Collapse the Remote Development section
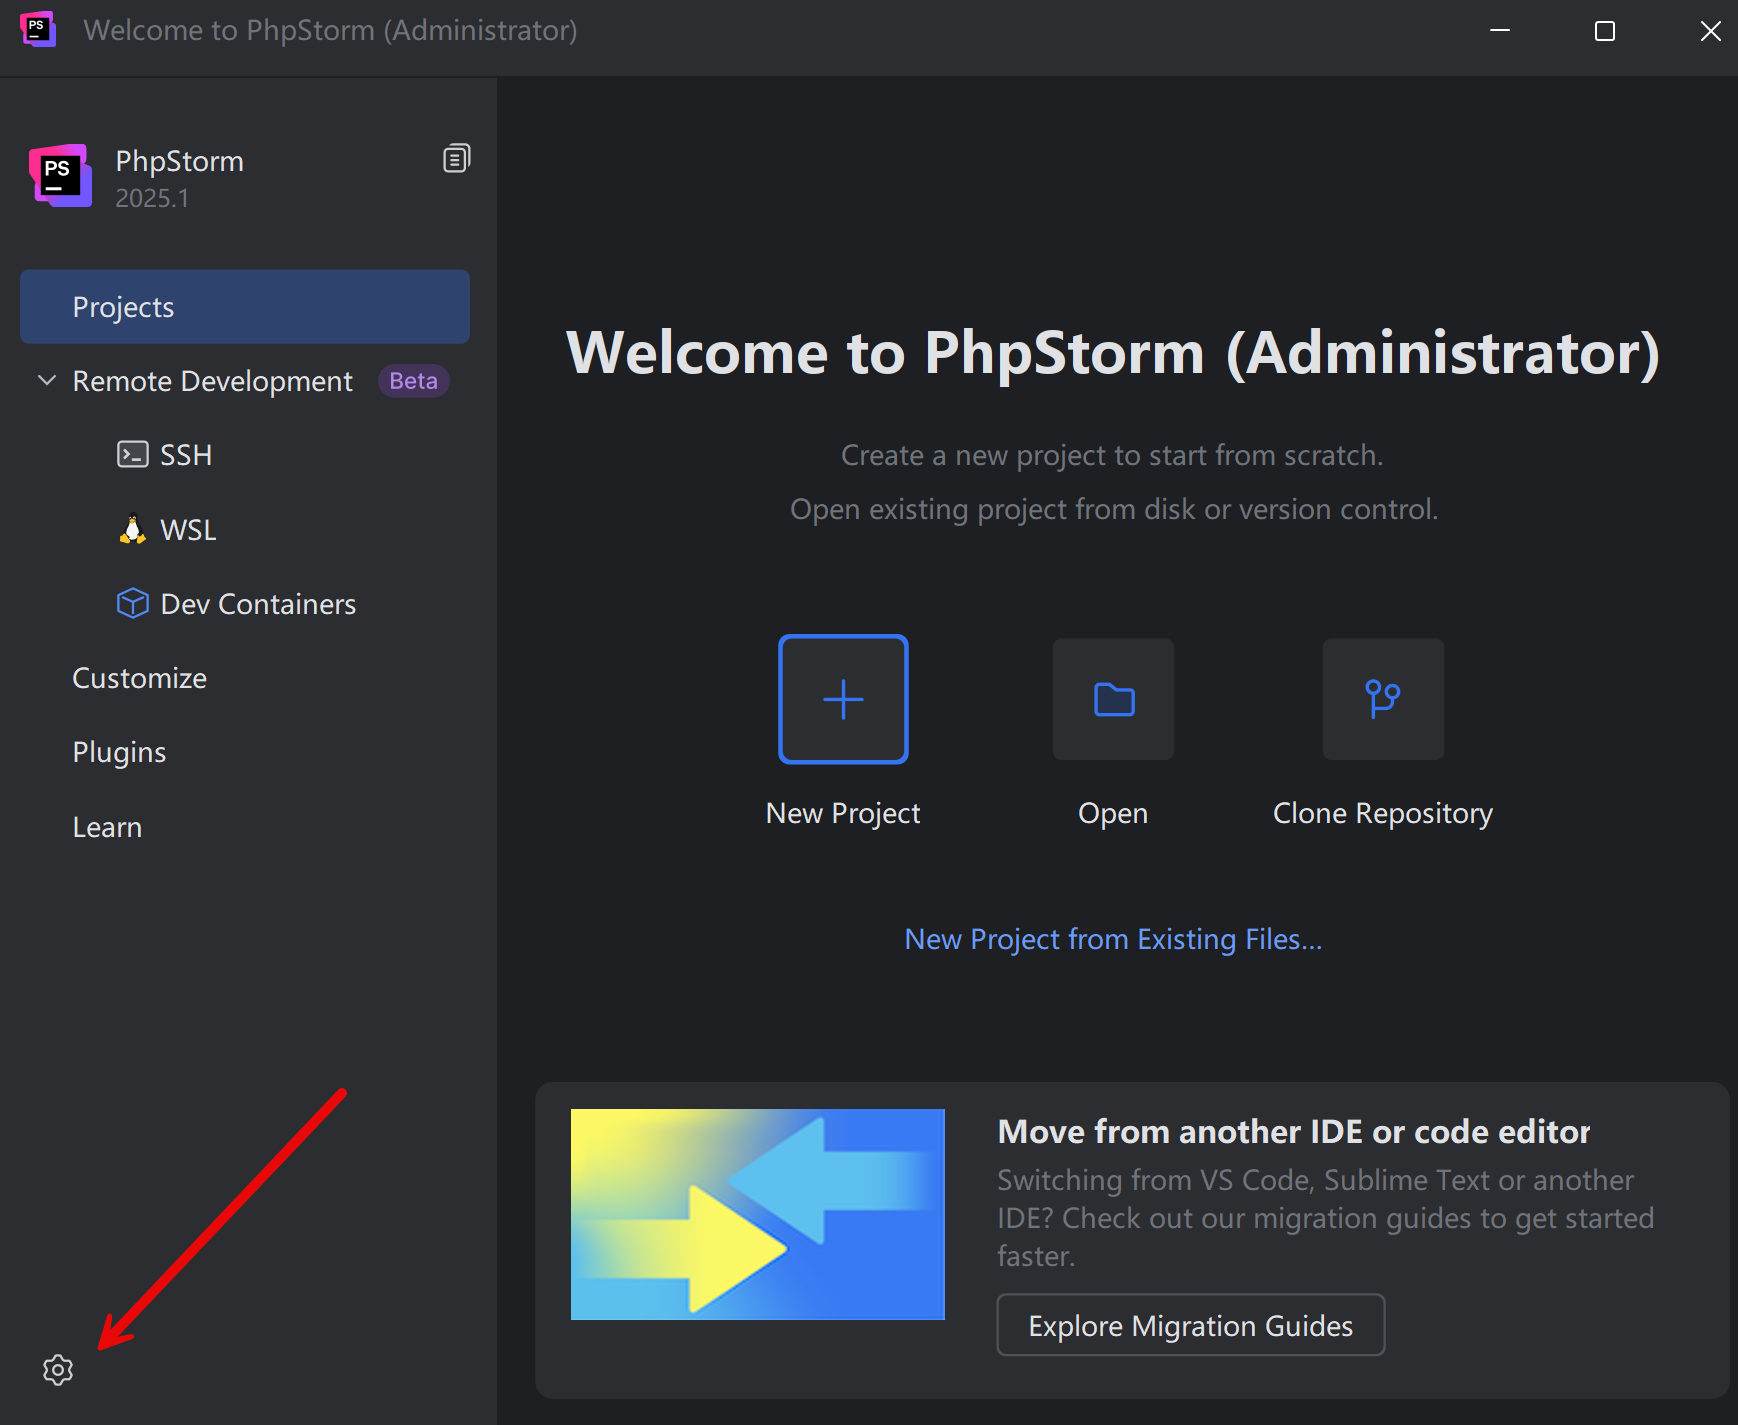This screenshot has height=1425, width=1738. tap(46, 381)
